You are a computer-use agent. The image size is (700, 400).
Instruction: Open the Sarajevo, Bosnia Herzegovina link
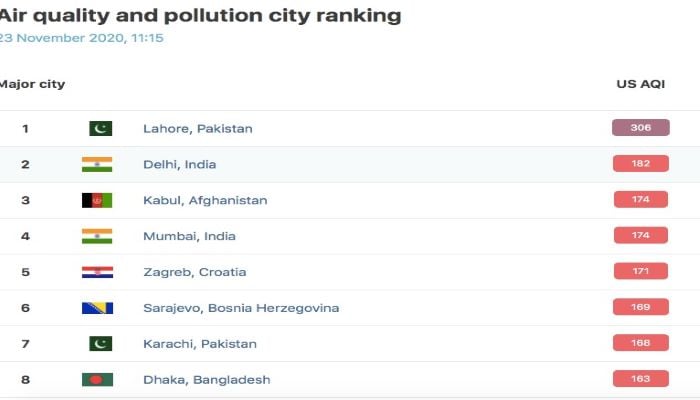241,308
